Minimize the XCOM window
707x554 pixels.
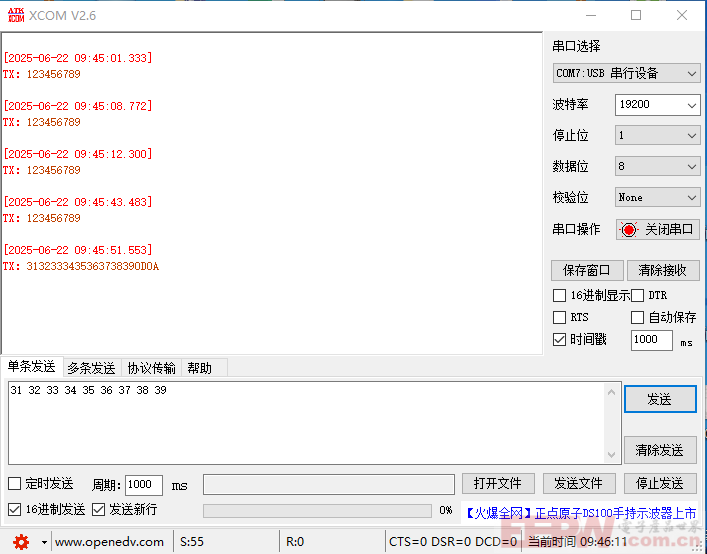(x=591, y=15)
